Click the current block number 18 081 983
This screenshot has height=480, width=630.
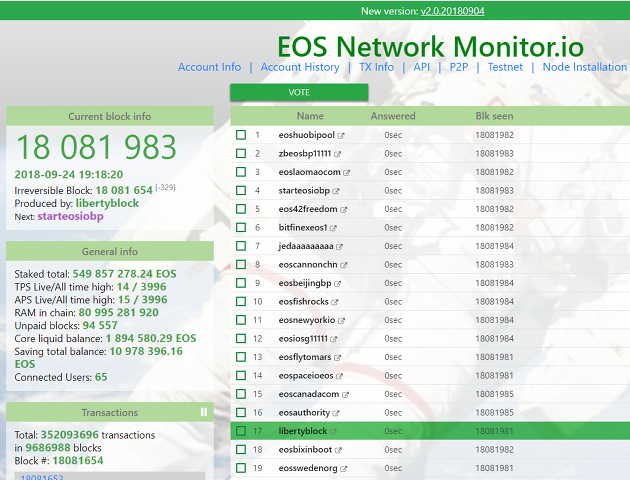click(96, 147)
